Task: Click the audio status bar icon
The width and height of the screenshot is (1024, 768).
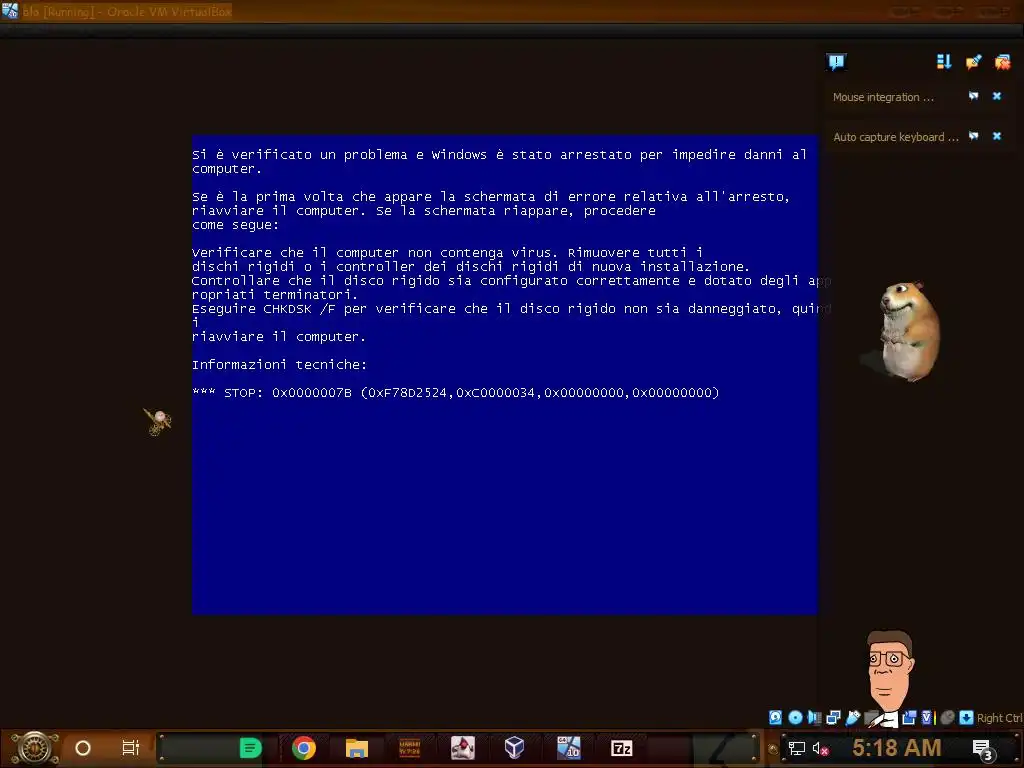Action: pyautogui.click(x=814, y=718)
